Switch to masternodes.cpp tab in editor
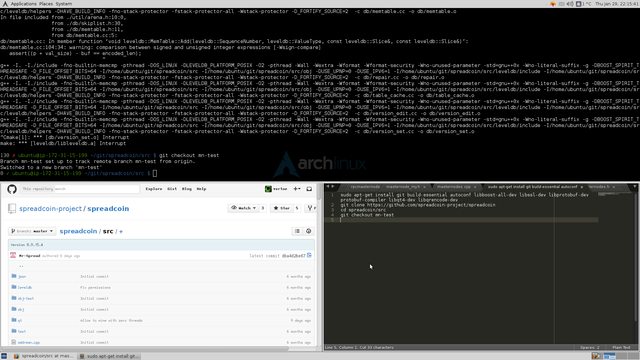The width and height of the screenshot is (640, 360). pos(453,187)
